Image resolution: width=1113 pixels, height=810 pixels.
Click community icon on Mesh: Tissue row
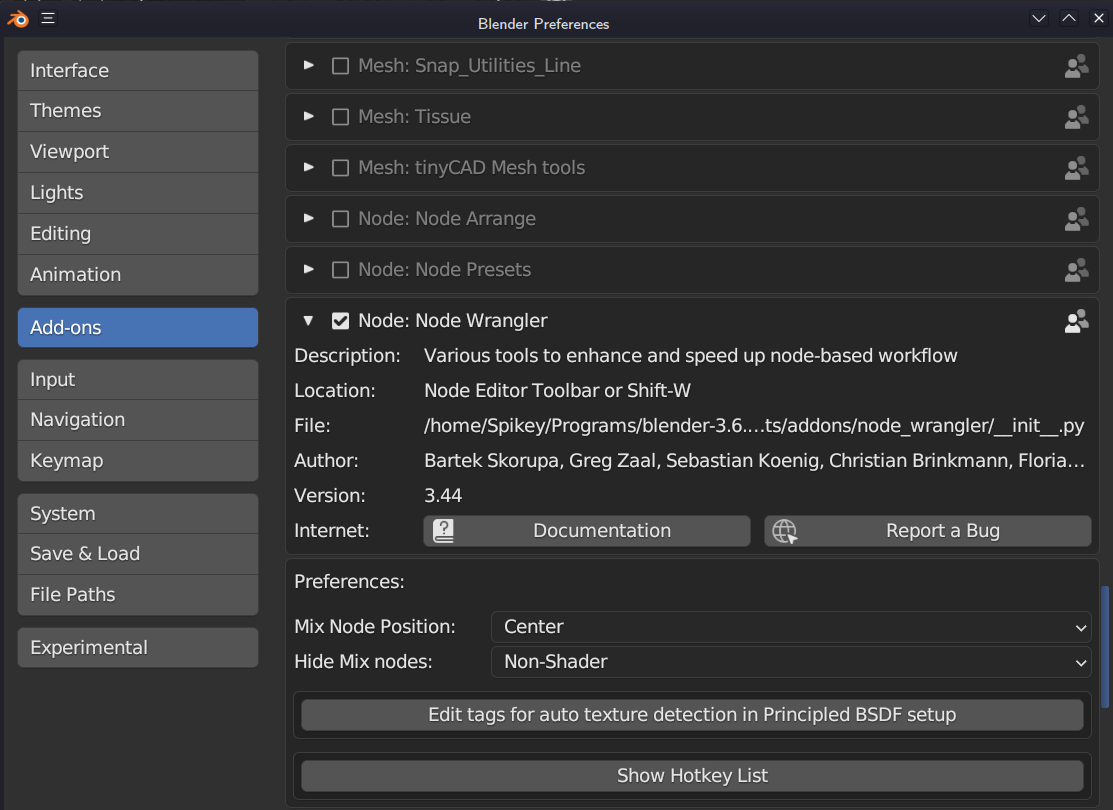(1076, 117)
